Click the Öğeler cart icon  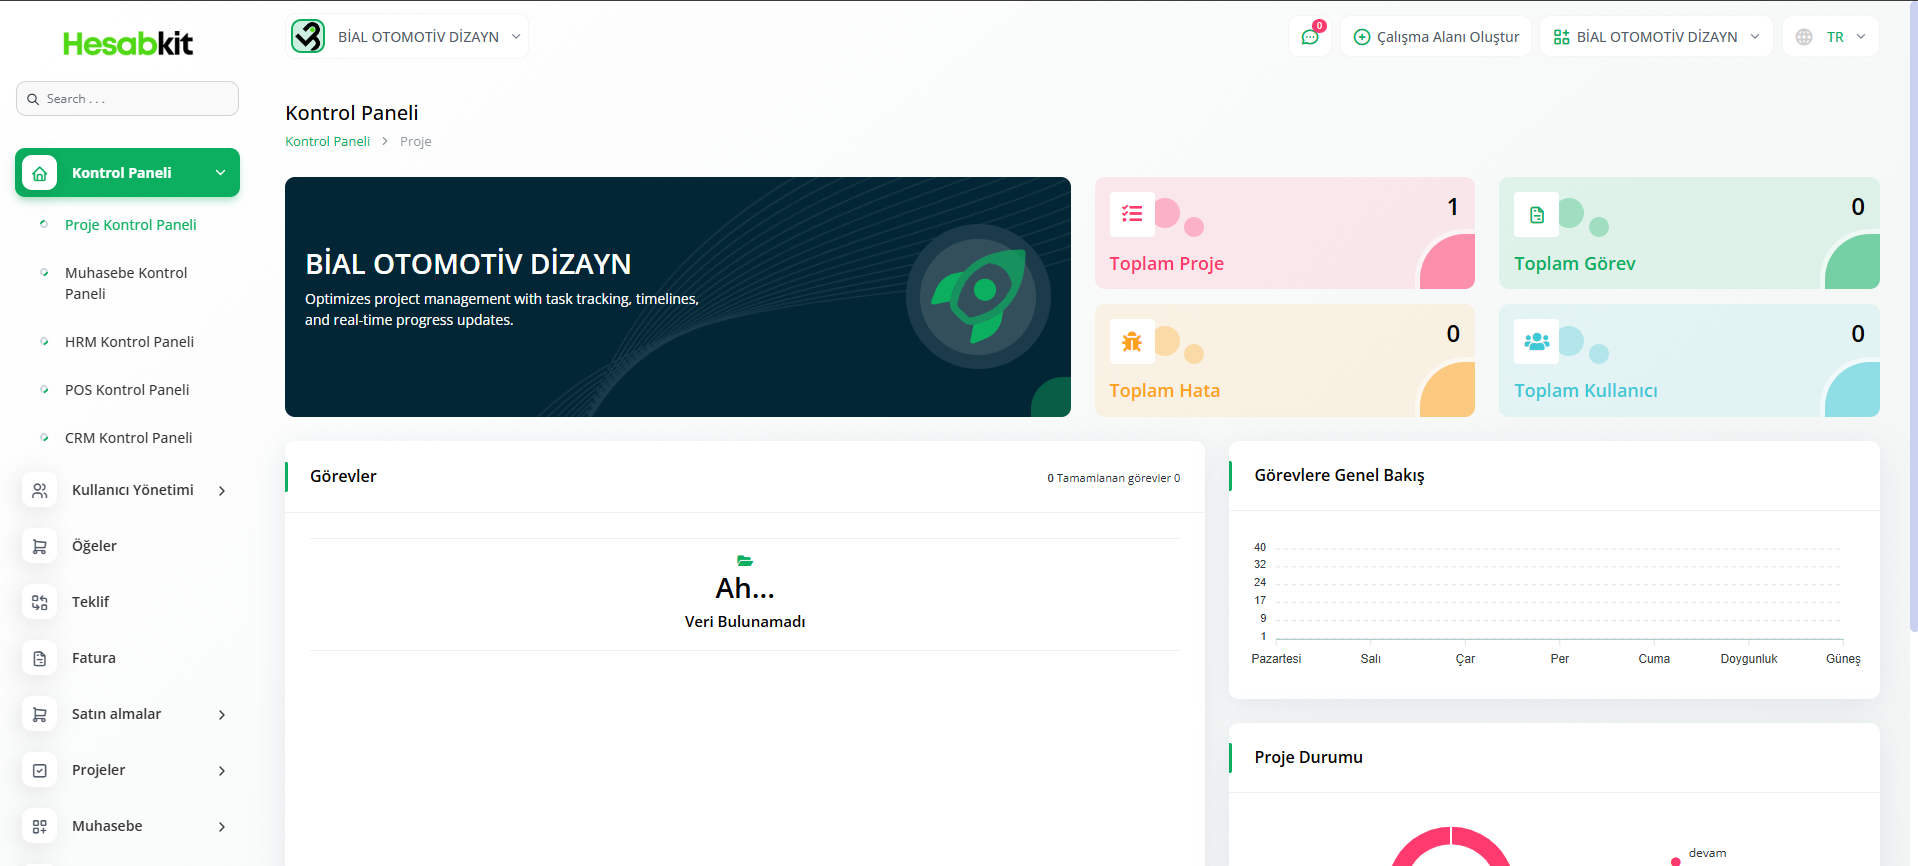39,547
